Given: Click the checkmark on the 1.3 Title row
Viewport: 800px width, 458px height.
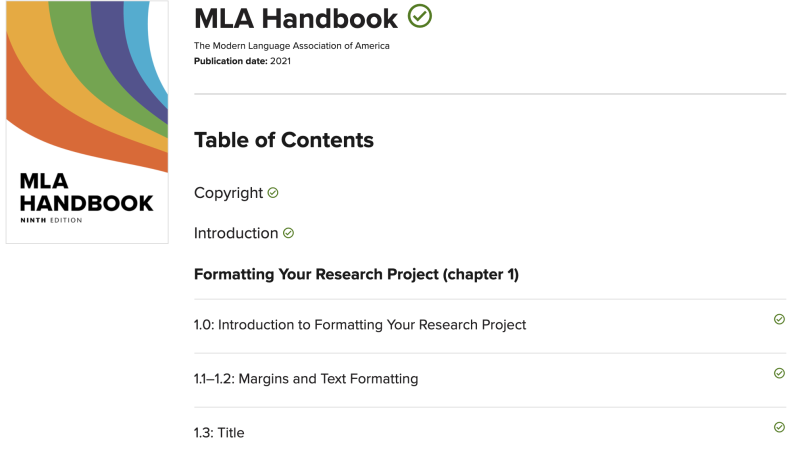Looking at the screenshot, I should click(x=779, y=427).
